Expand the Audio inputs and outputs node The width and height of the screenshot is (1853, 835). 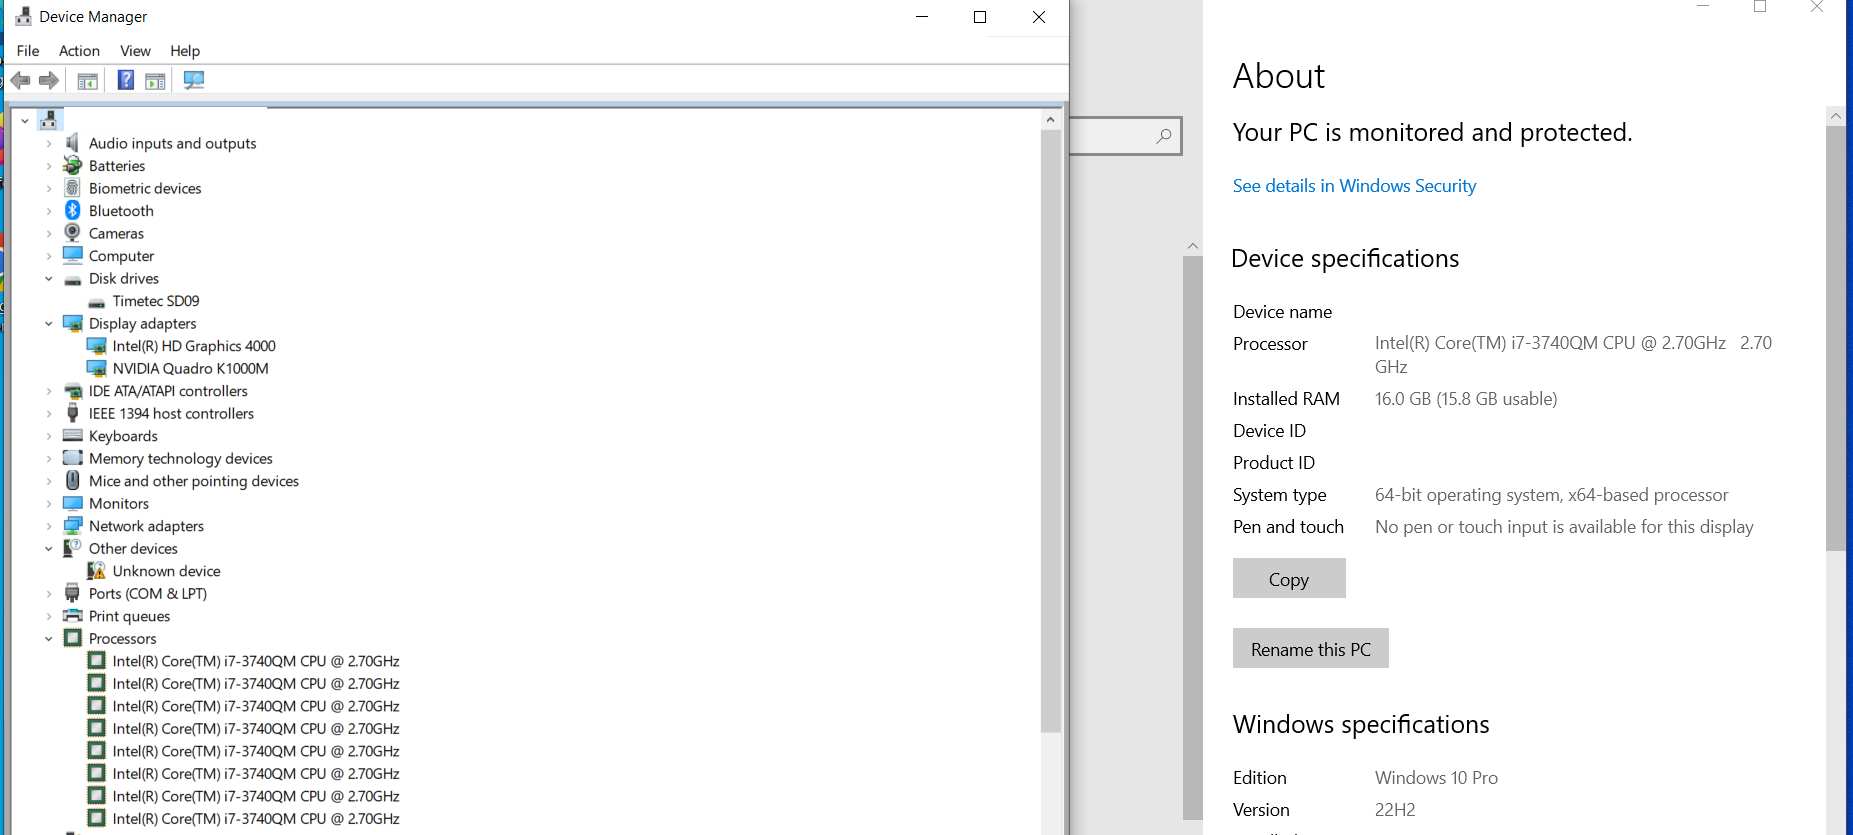click(48, 144)
